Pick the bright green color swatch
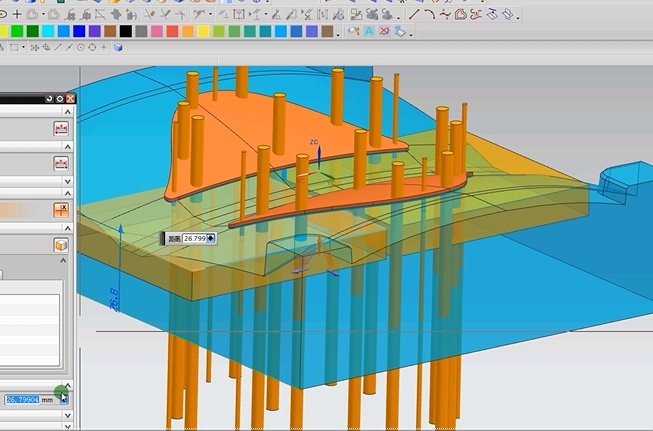 (x=17, y=31)
